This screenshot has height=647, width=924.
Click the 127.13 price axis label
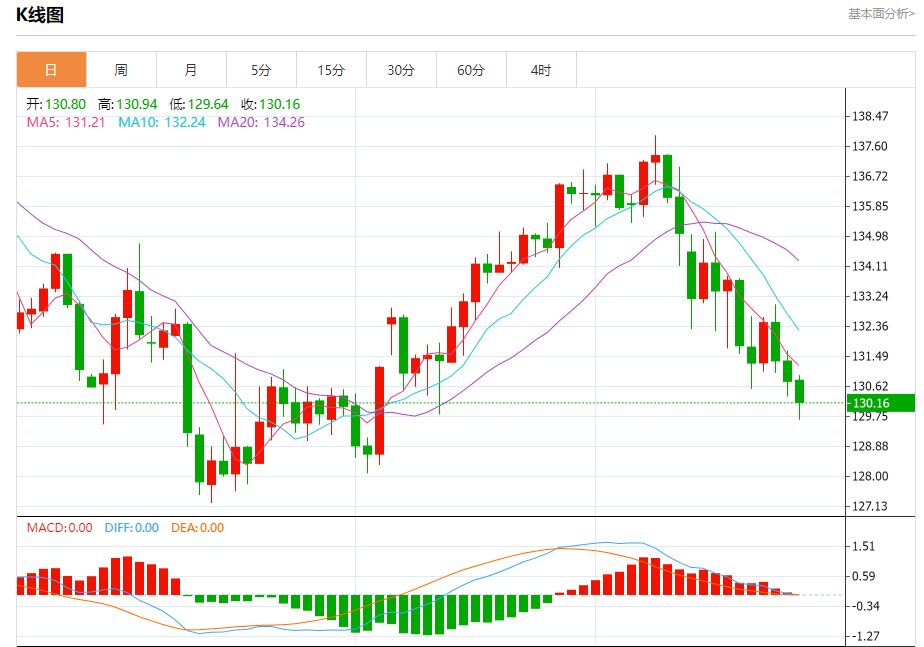coord(870,506)
